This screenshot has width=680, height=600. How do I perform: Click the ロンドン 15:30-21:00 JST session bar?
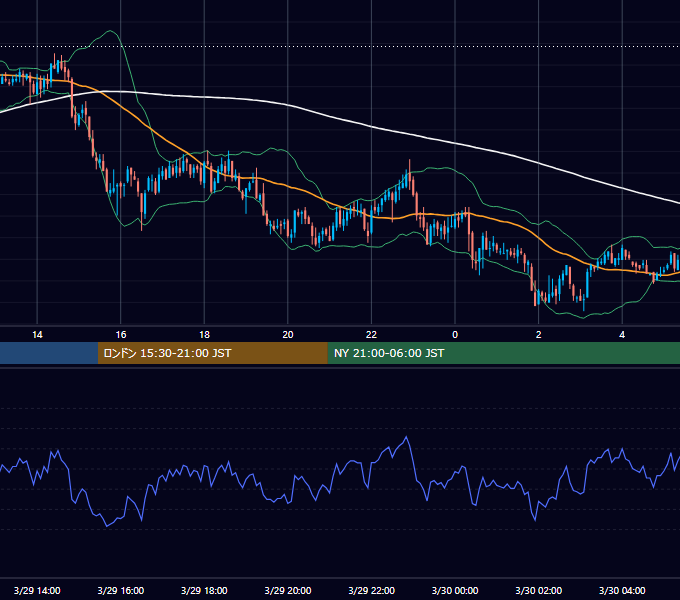(x=212, y=353)
